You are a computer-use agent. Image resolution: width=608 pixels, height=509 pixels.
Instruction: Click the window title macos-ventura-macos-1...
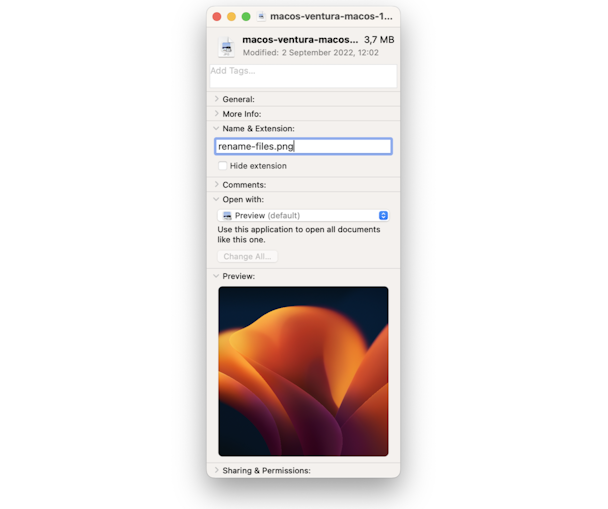click(x=332, y=16)
